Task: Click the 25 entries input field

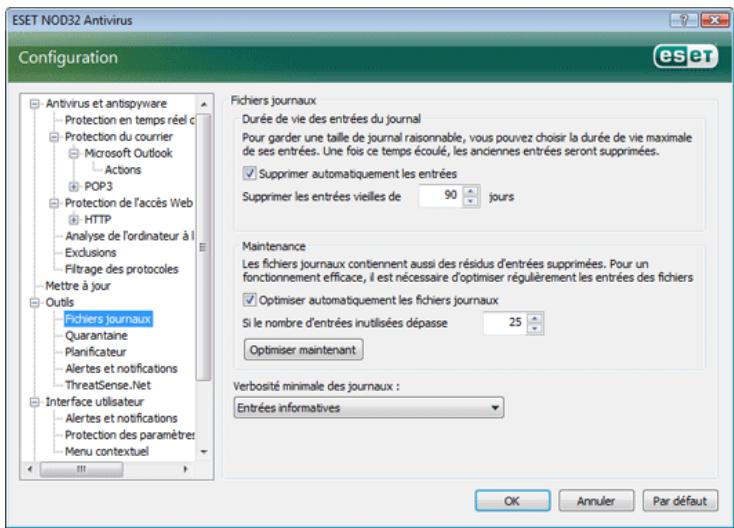Action: pyautogui.click(x=505, y=323)
